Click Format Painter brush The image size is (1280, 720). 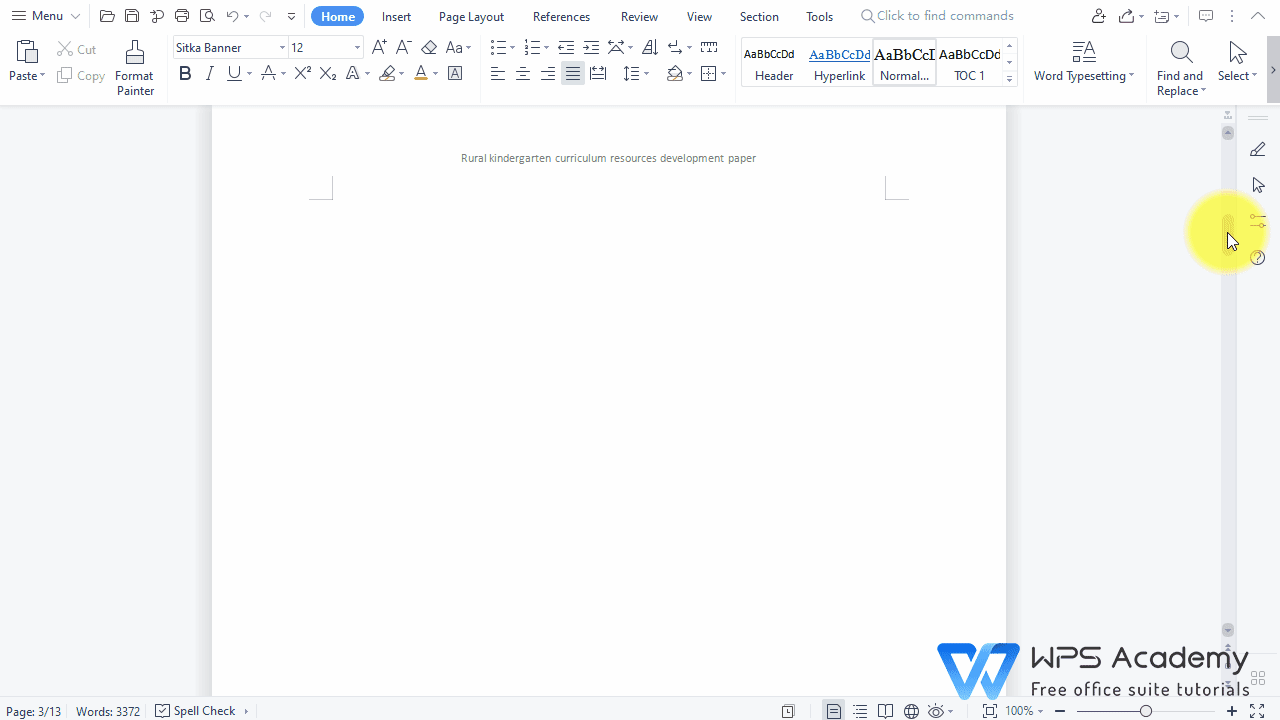(x=135, y=52)
